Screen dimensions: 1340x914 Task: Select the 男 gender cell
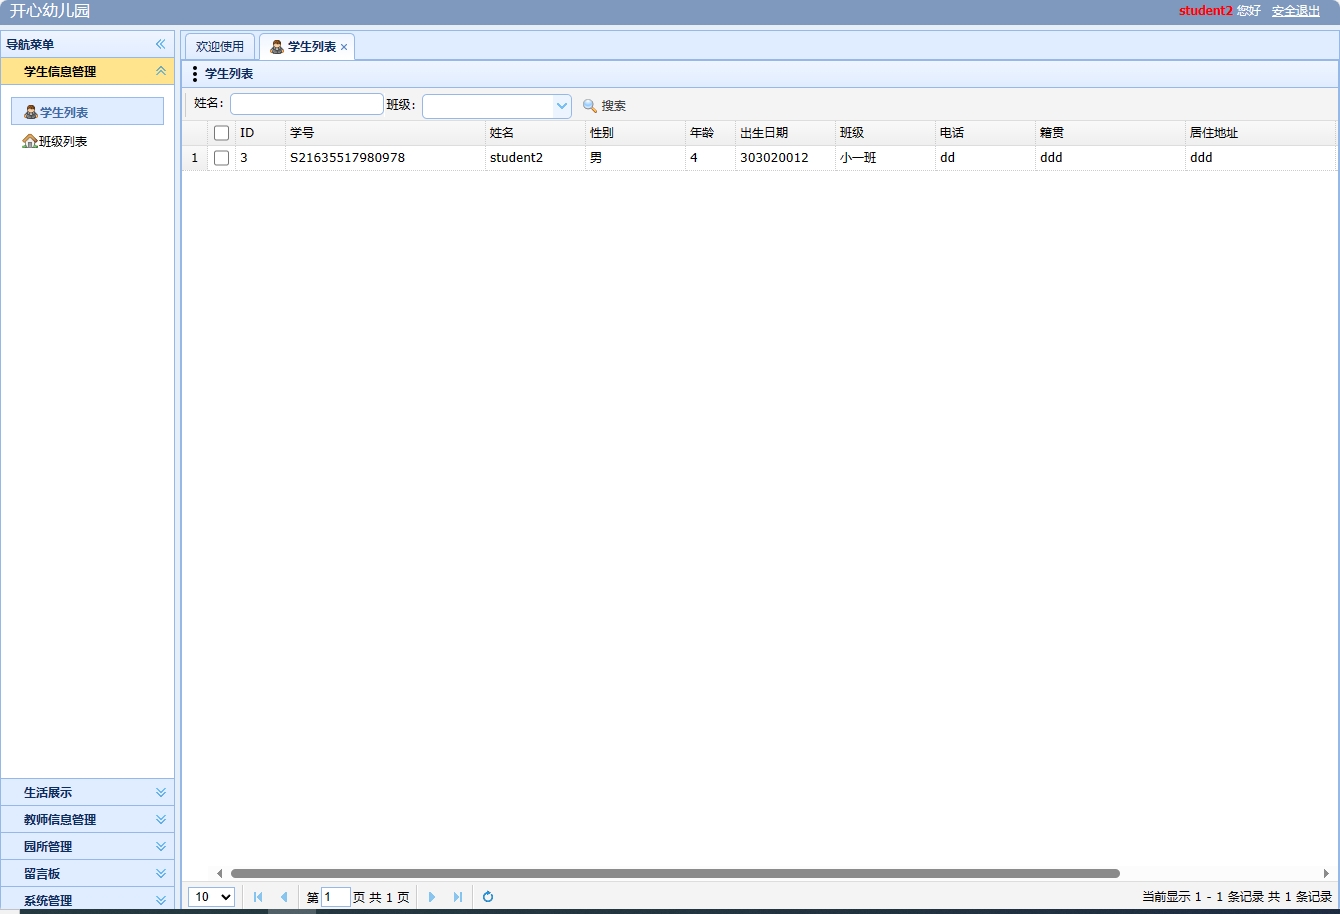pos(635,158)
